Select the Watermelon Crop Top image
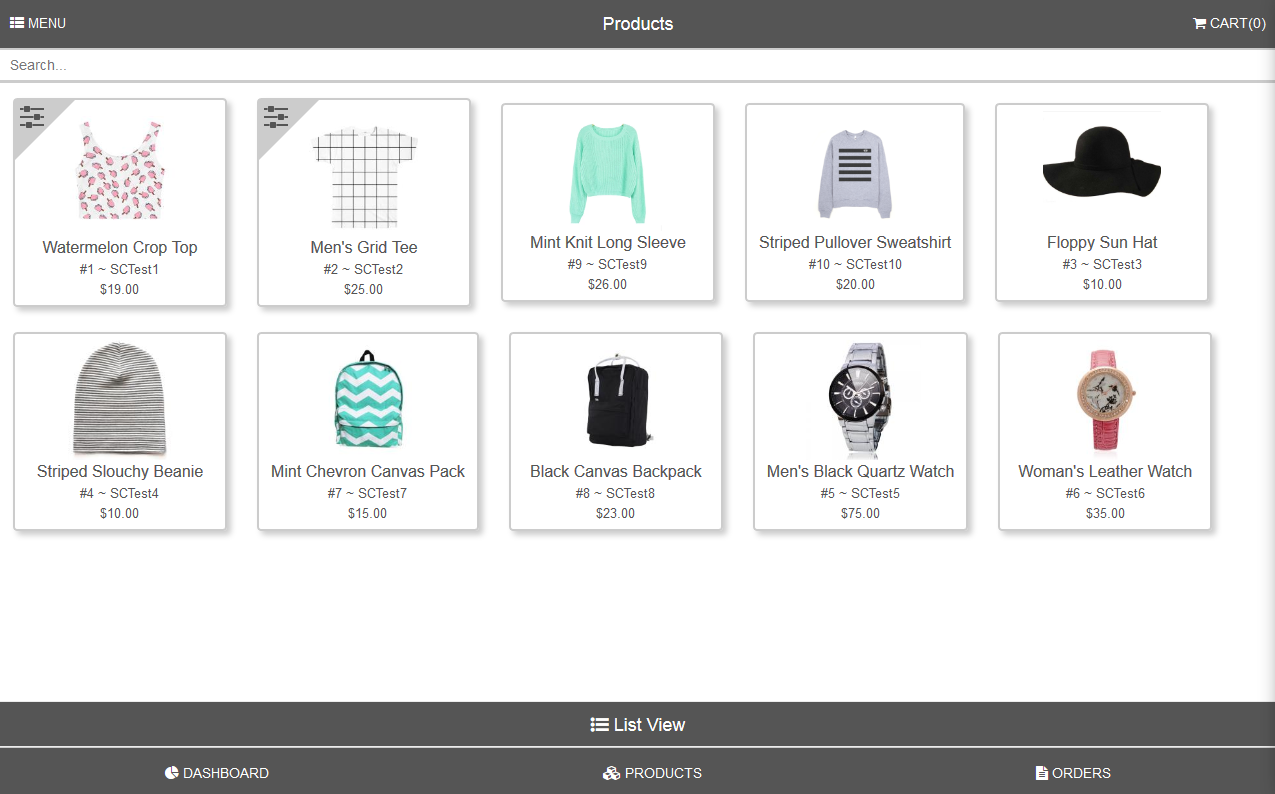Viewport: 1275px width, 794px height. point(120,170)
